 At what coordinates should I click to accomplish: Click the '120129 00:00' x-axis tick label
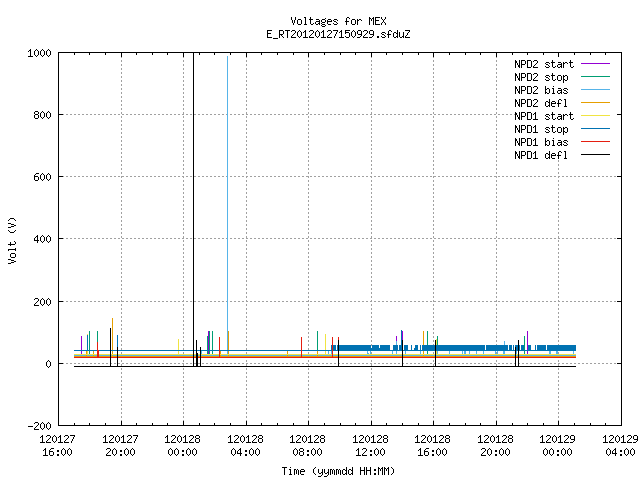click(557, 446)
